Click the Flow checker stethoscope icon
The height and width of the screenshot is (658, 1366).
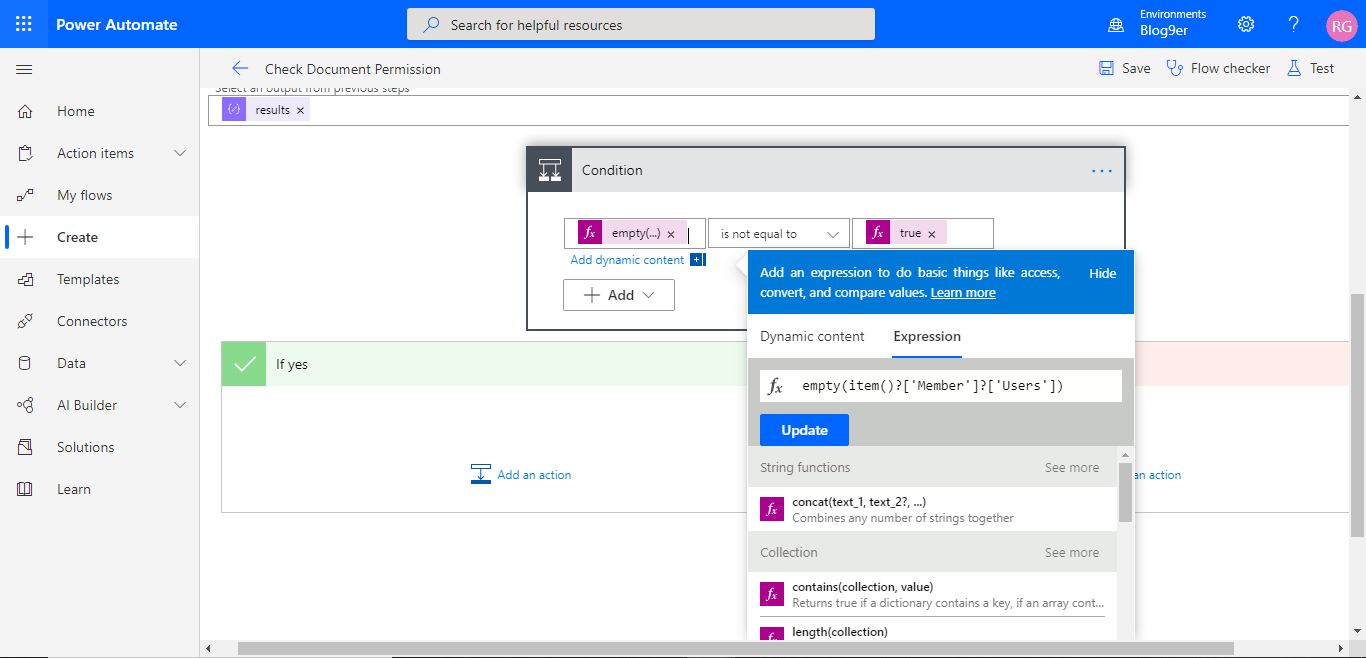[x=1175, y=68]
